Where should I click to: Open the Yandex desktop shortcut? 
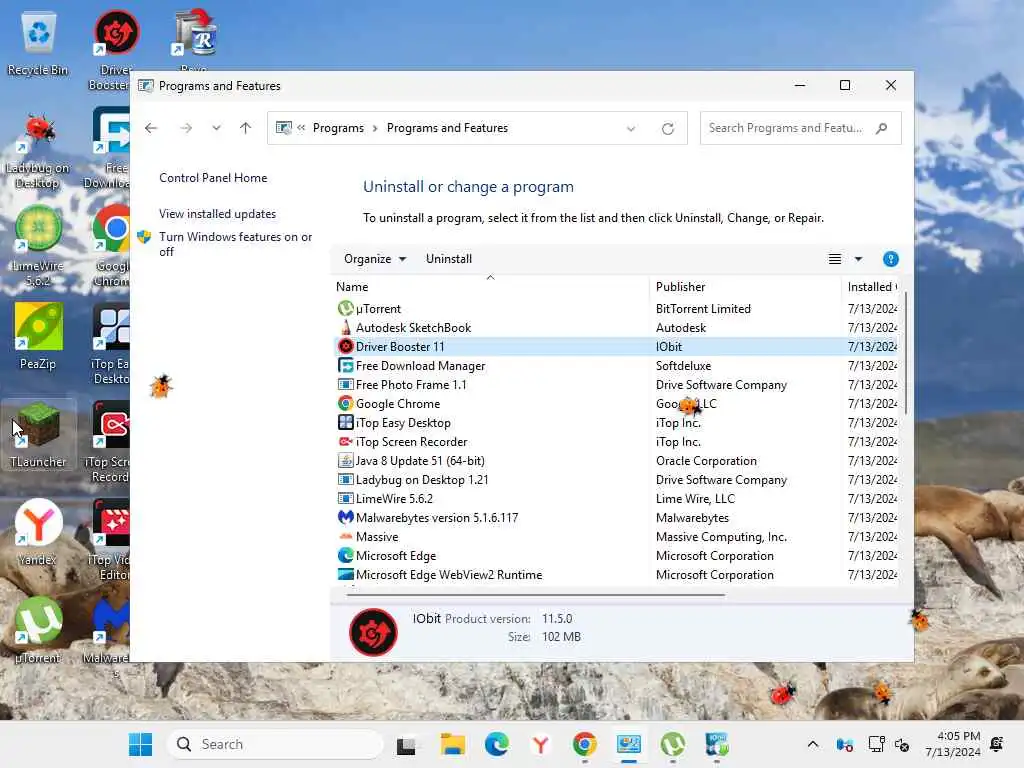tap(38, 532)
